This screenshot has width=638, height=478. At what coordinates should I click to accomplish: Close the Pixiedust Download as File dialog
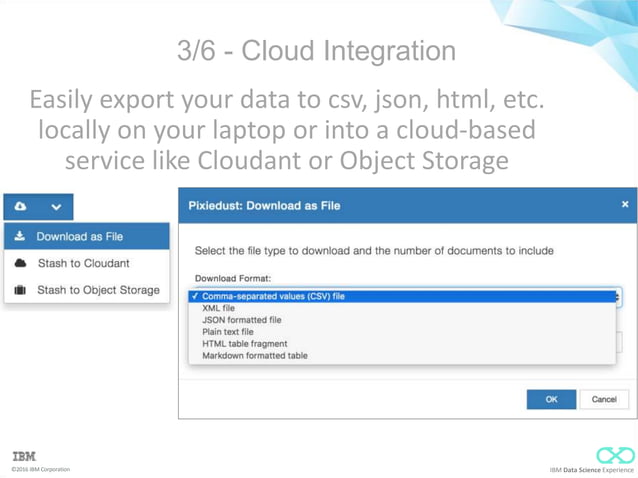pos(625,204)
